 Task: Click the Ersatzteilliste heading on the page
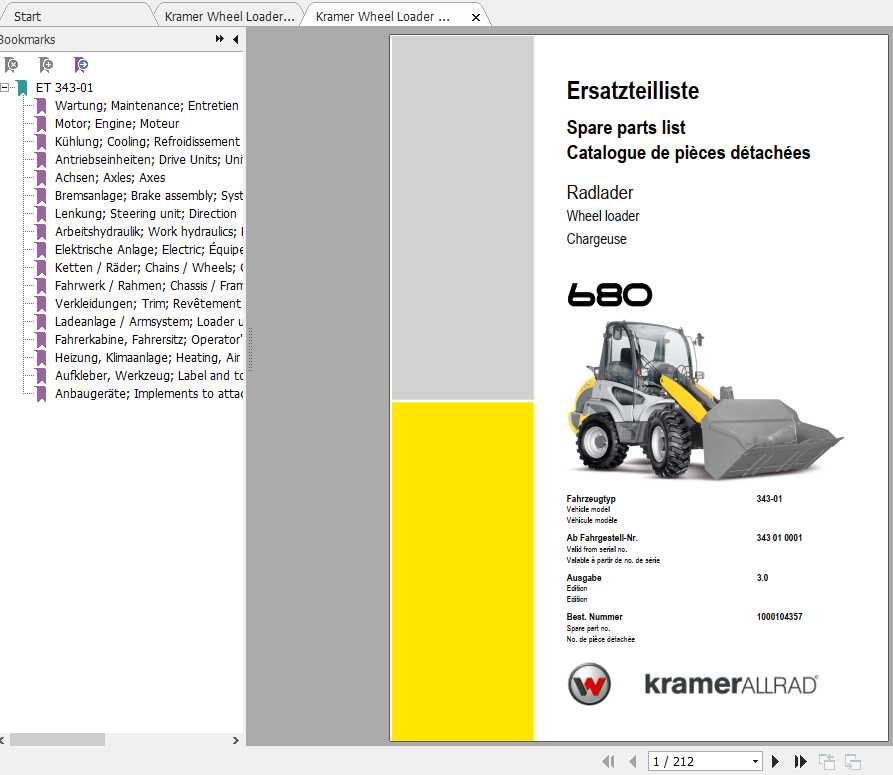coord(633,91)
